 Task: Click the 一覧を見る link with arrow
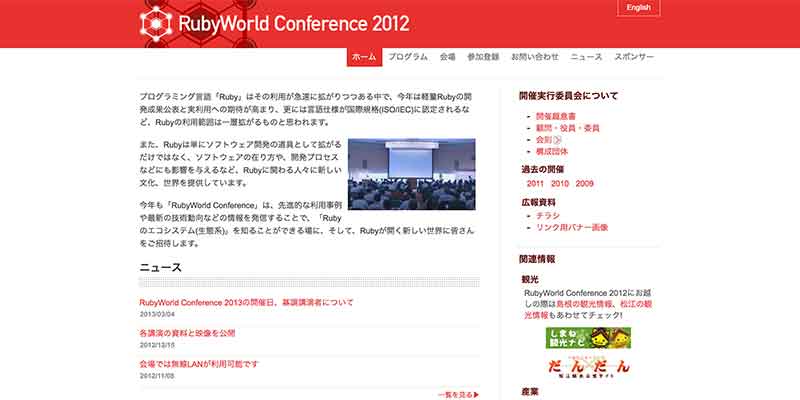tap(458, 394)
